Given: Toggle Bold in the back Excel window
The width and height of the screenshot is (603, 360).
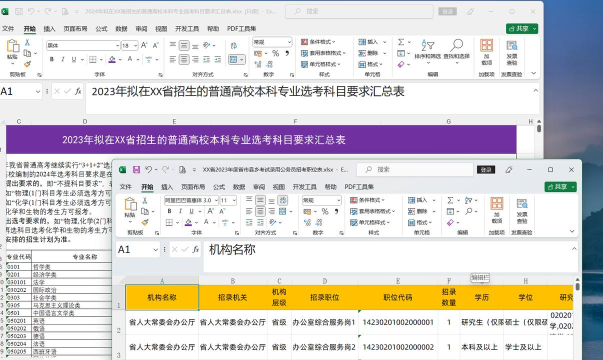Looking at the screenshot, I should click(x=52, y=59).
